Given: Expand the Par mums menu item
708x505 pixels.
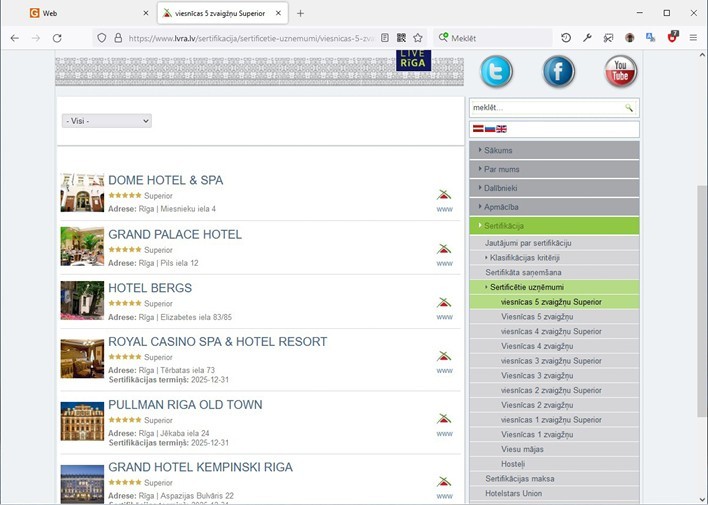Looking at the screenshot, I should tap(554, 169).
